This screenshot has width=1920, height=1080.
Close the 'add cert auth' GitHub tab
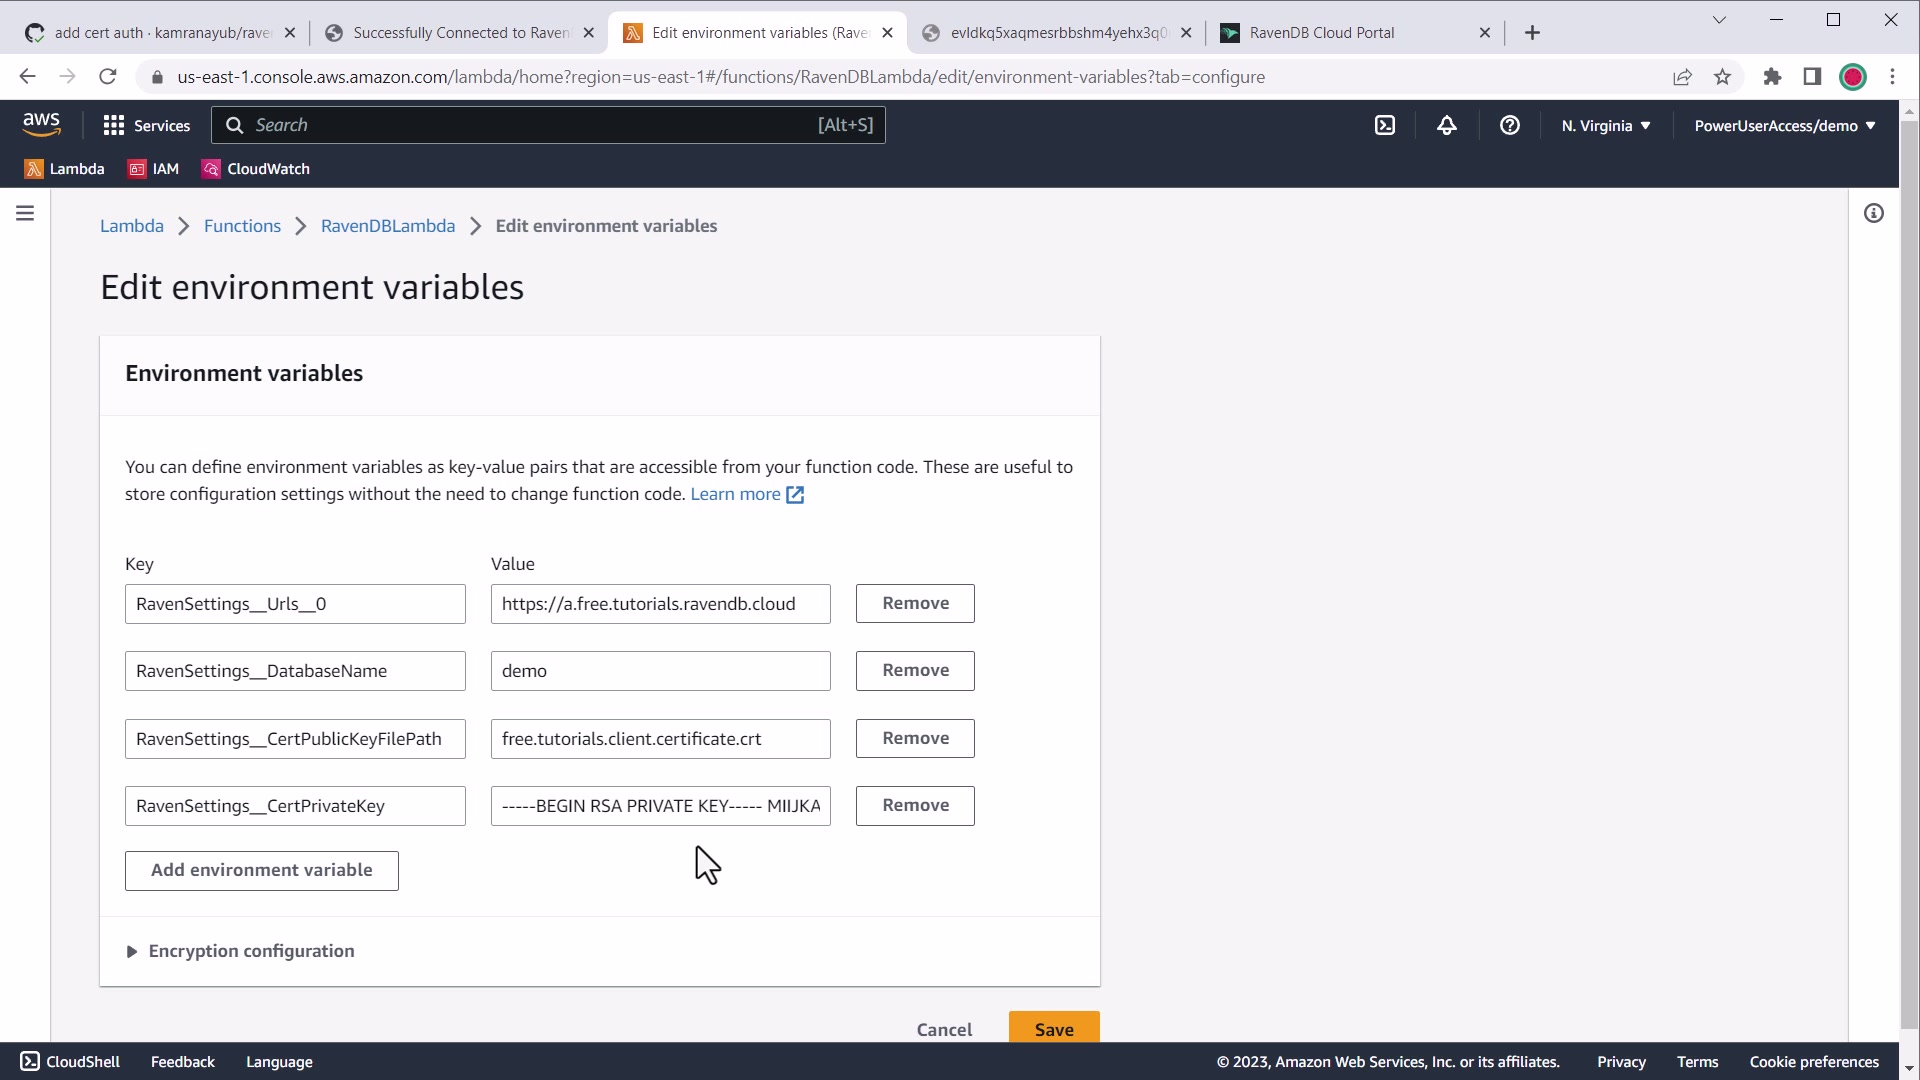point(290,33)
